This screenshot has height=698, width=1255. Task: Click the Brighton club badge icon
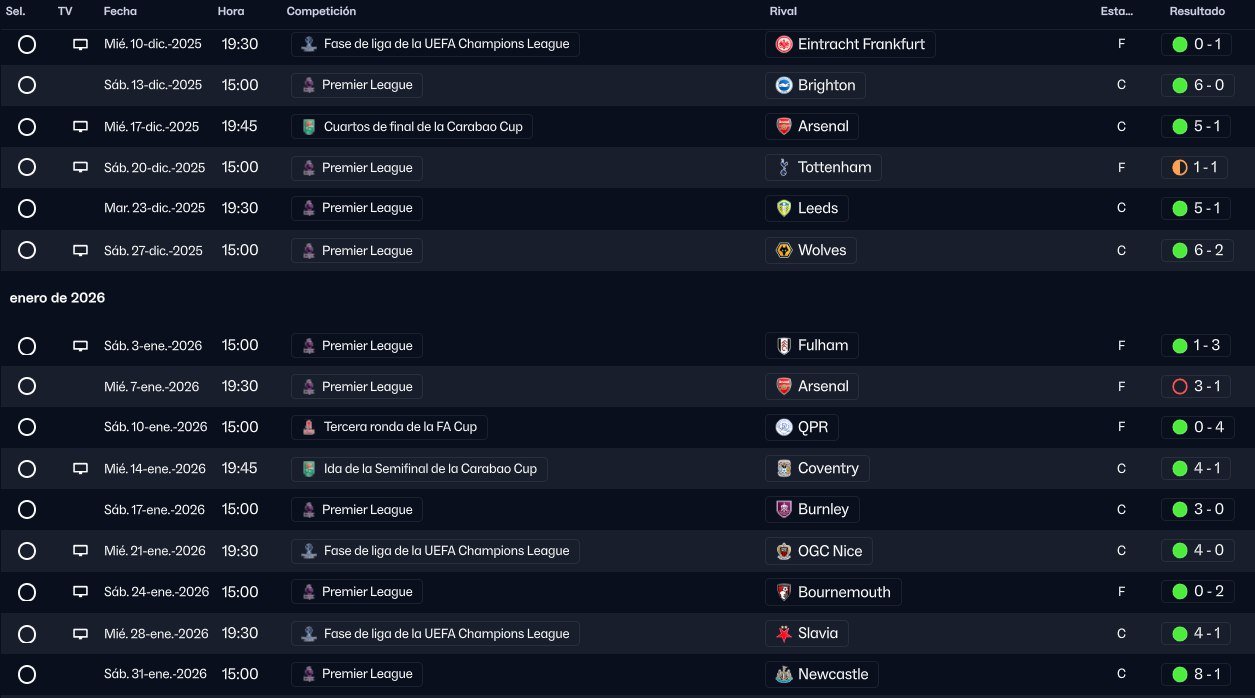coord(784,85)
